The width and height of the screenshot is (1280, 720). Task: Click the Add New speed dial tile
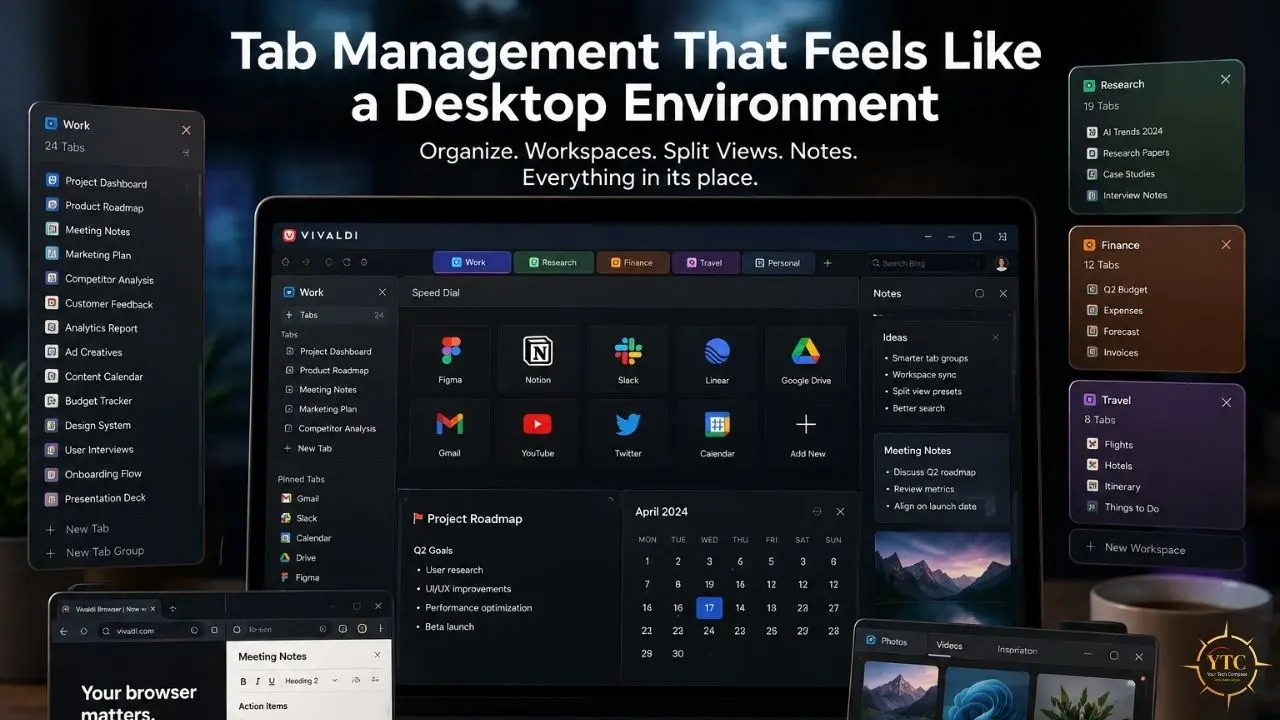[x=806, y=433]
